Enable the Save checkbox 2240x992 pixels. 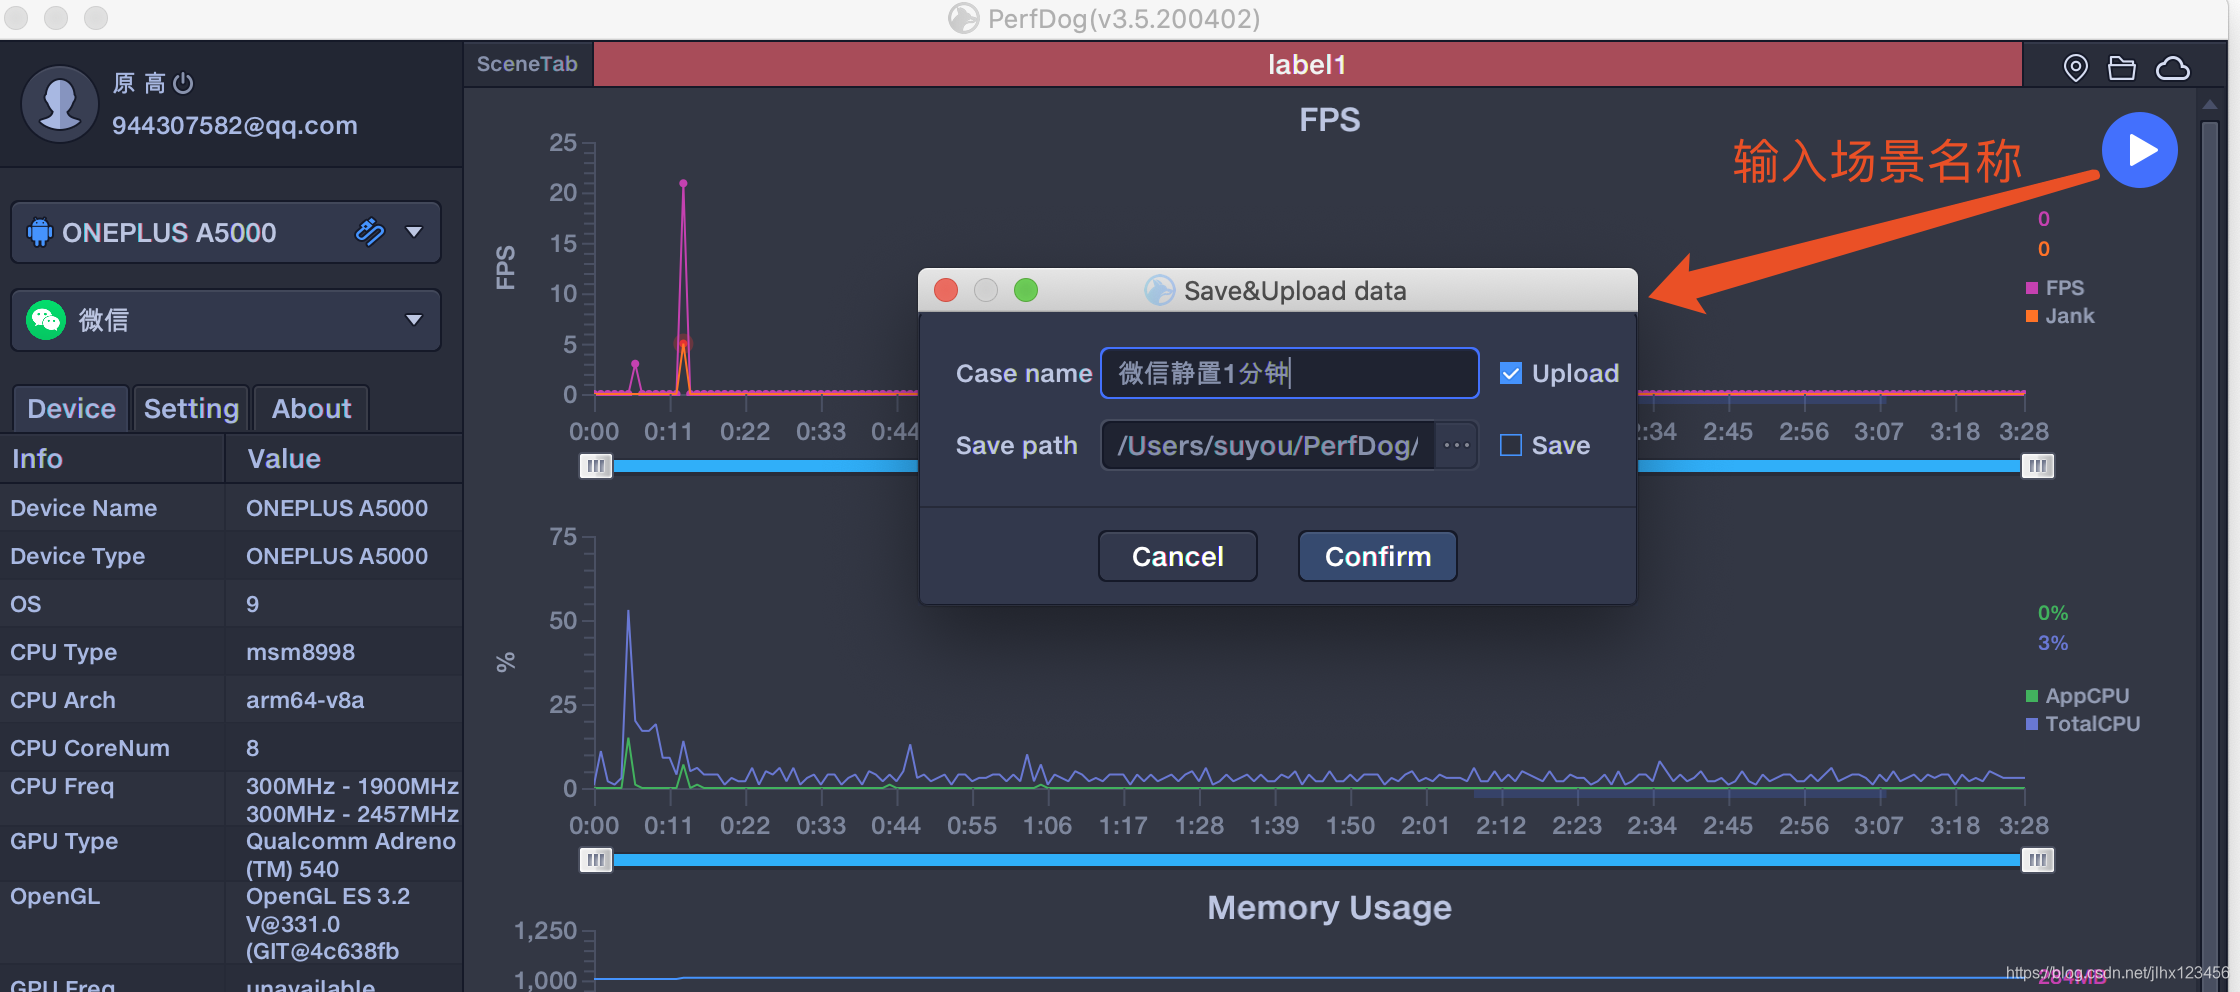pos(1511,445)
